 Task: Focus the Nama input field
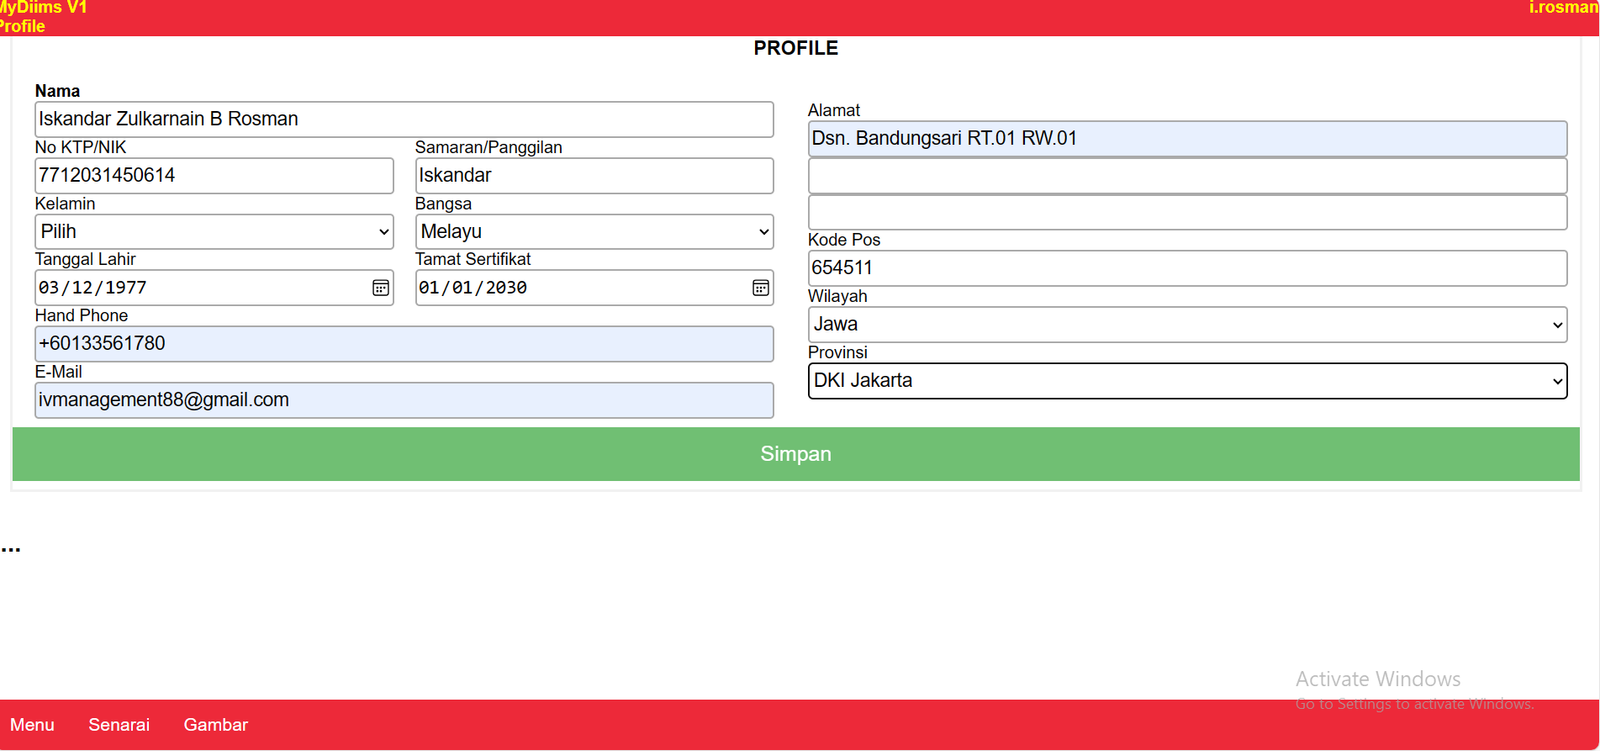404,119
